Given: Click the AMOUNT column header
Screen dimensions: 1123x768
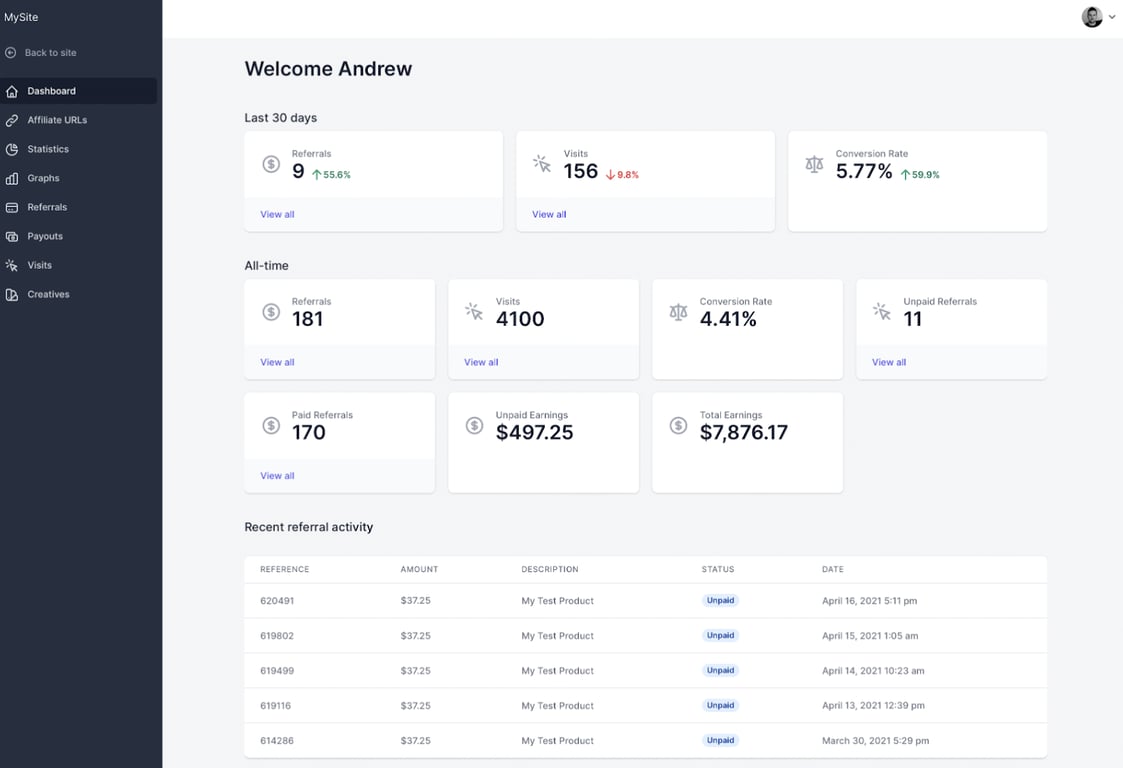Looking at the screenshot, I should pyautogui.click(x=419, y=569).
